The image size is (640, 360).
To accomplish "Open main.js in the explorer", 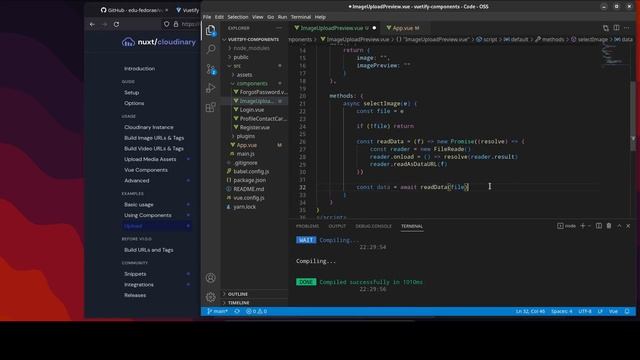I will (245, 154).
